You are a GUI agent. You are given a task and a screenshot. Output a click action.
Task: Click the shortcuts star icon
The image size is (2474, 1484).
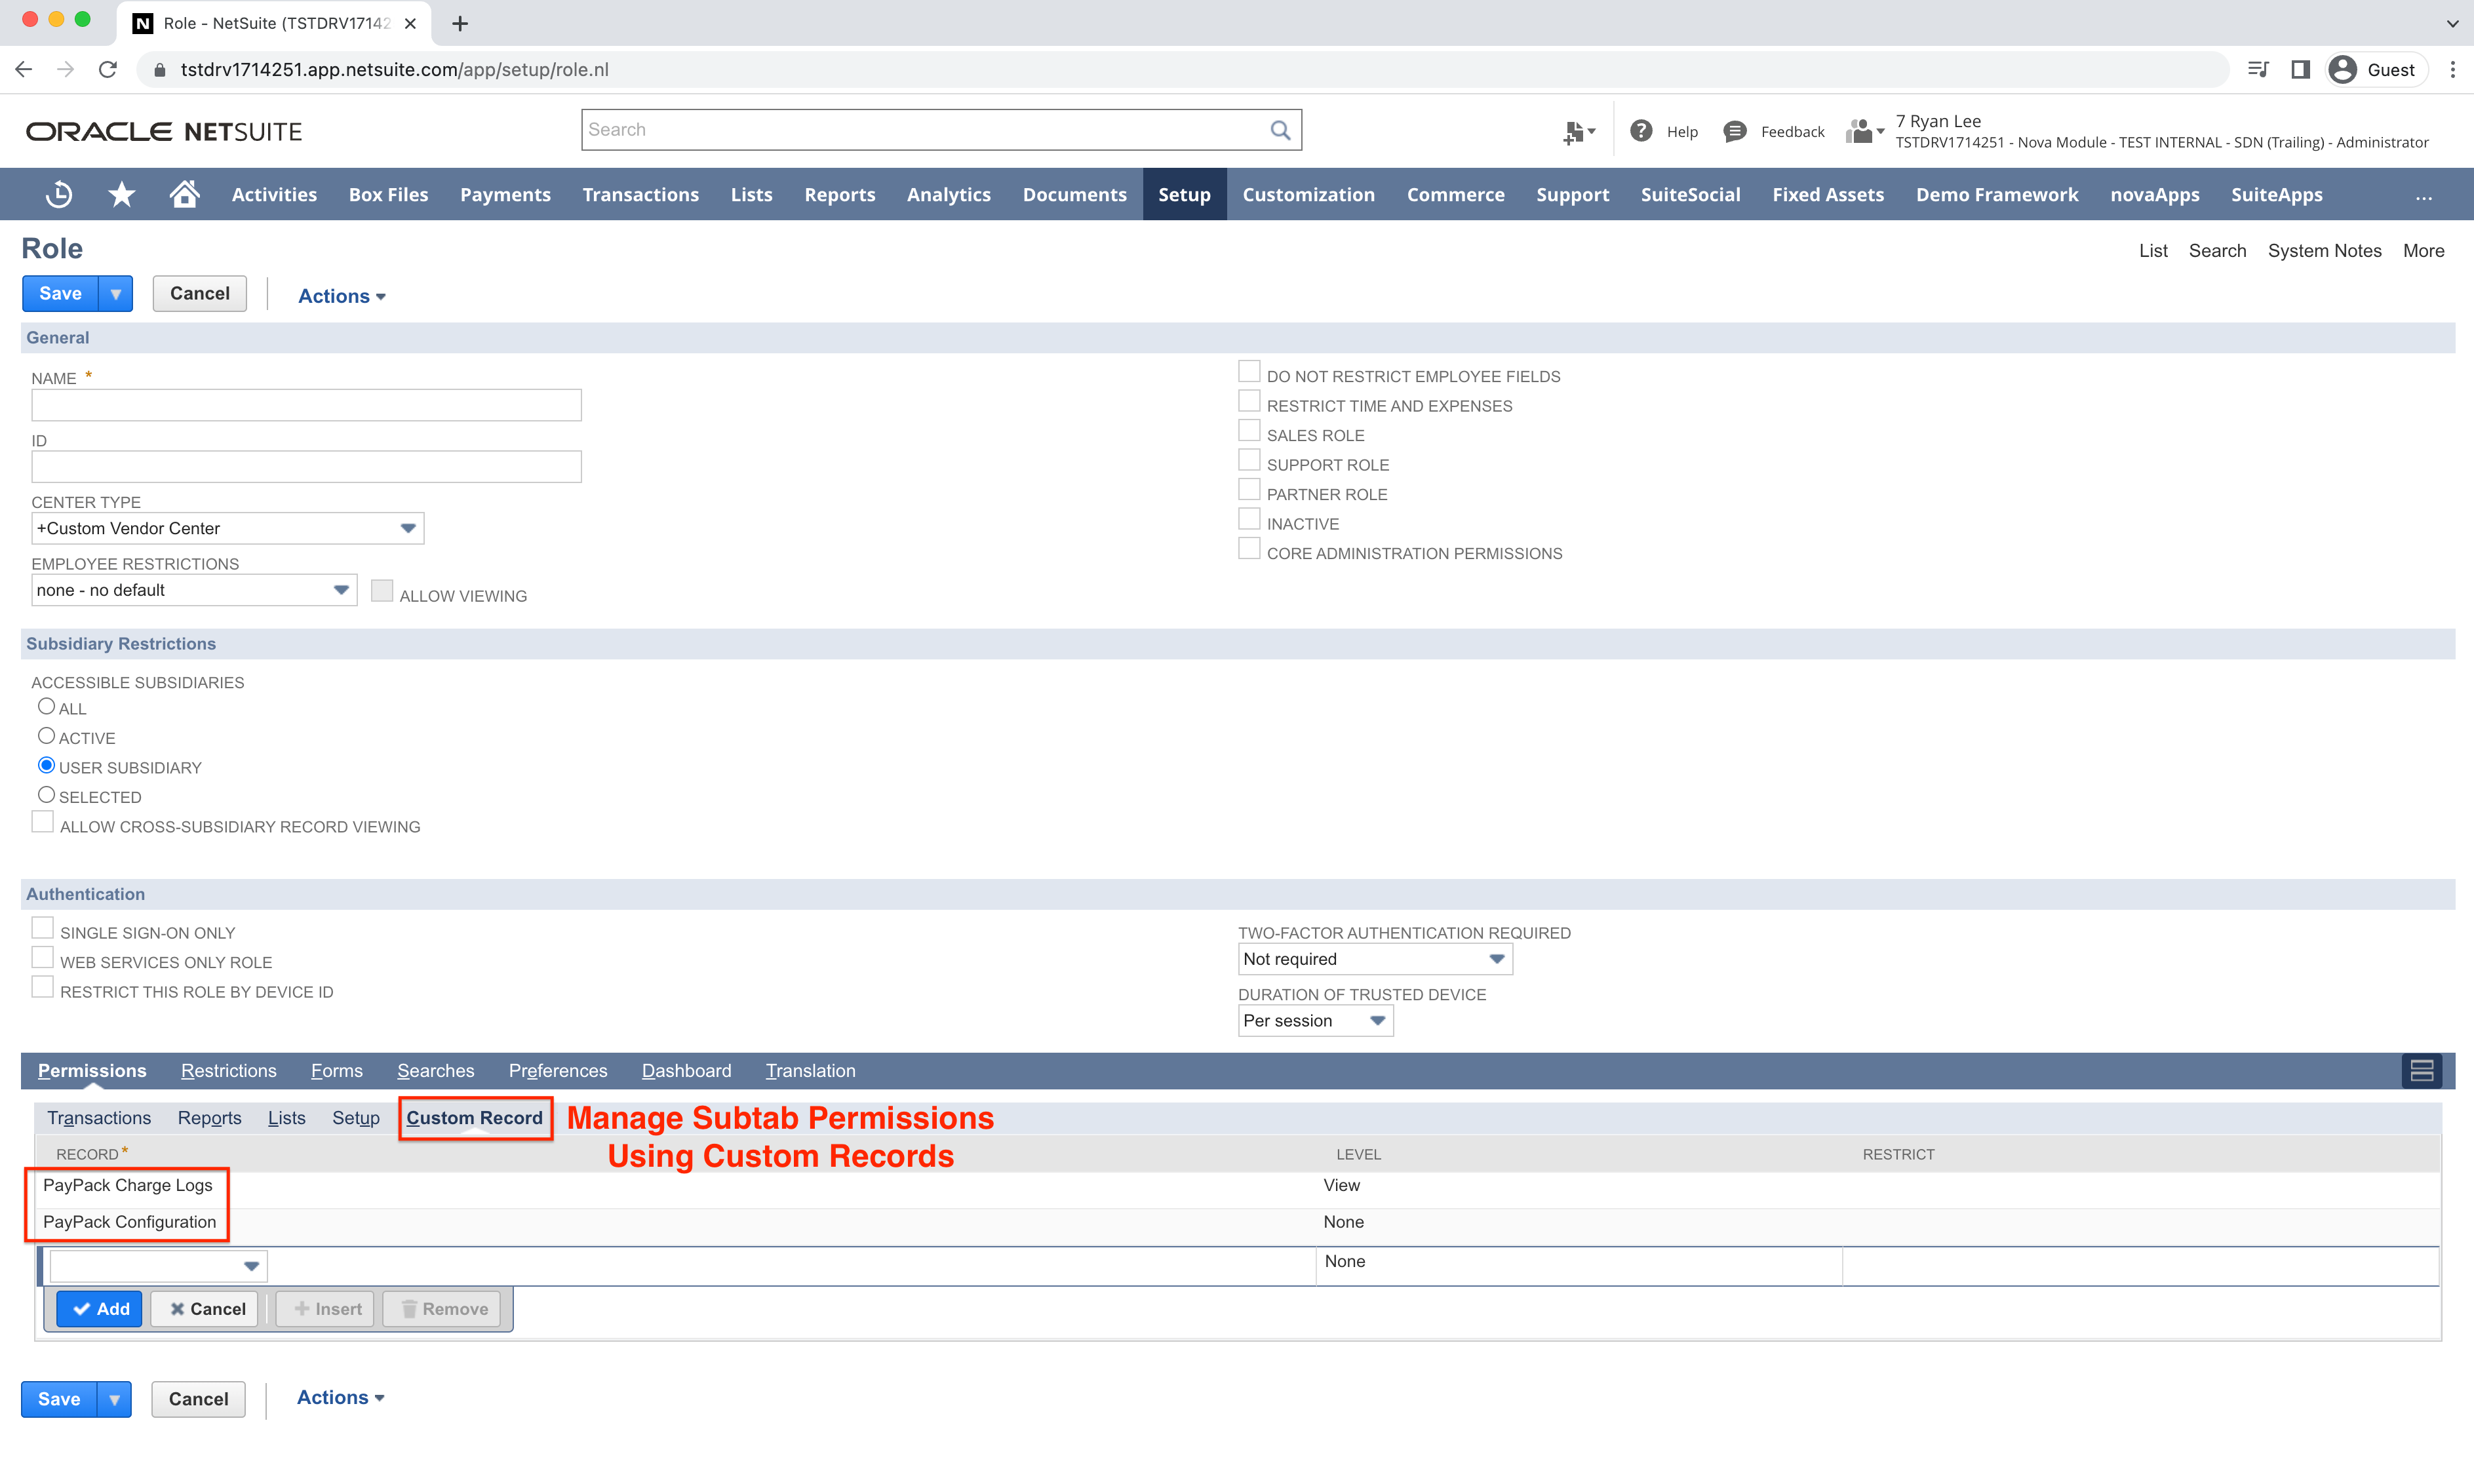click(121, 194)
